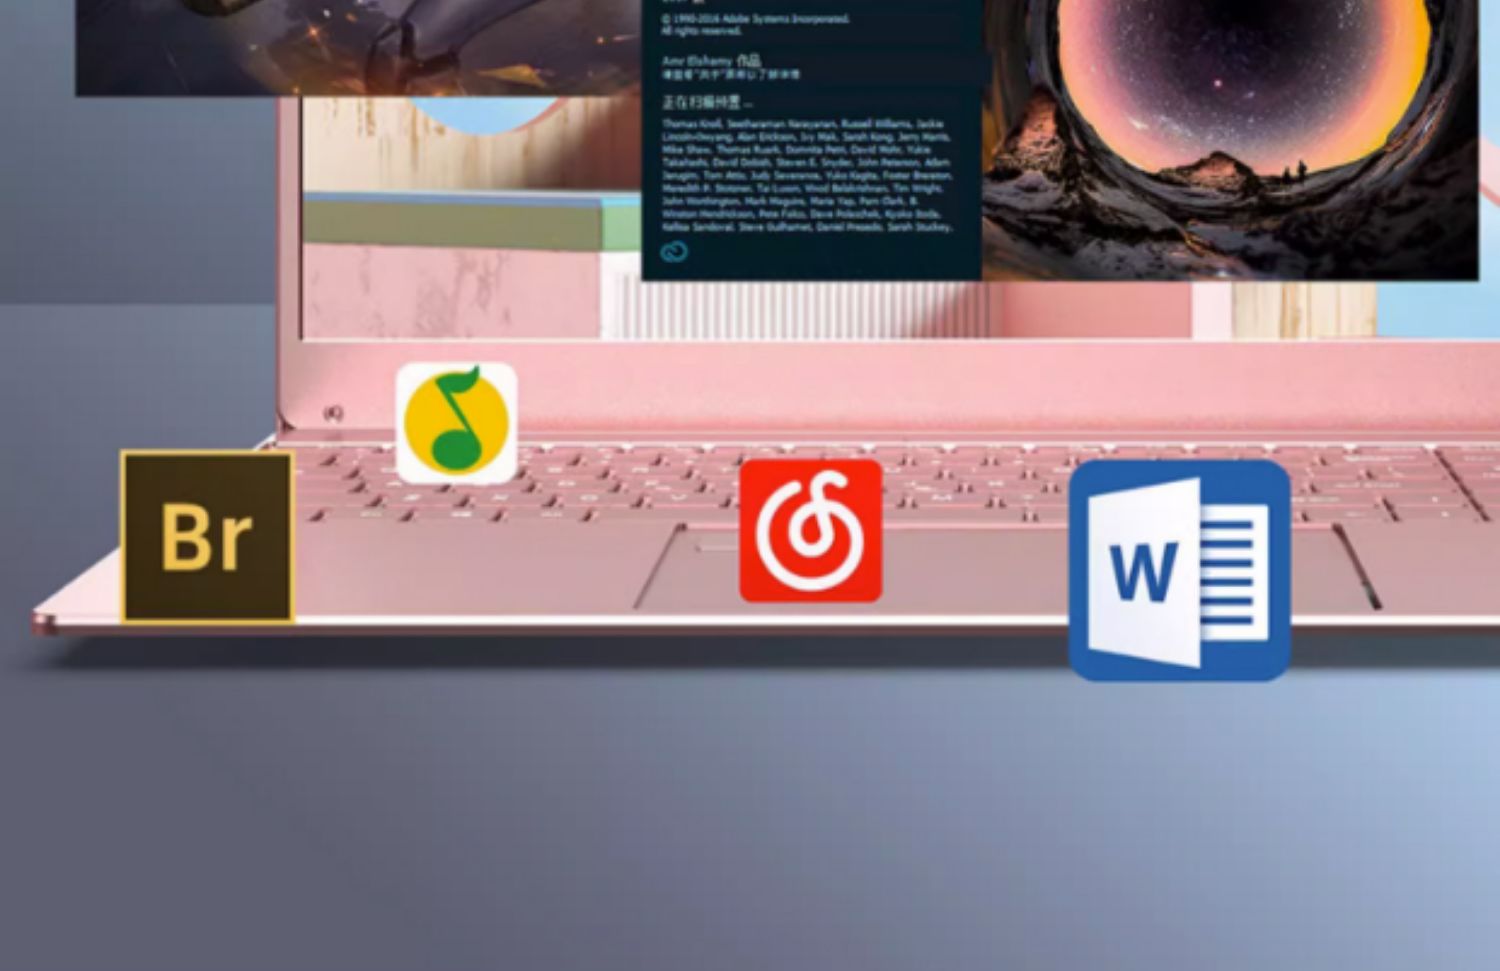Open the Adobe Bridge Br icon
The height and width of the screenshot is (971, 1500).
pos(207,537)
